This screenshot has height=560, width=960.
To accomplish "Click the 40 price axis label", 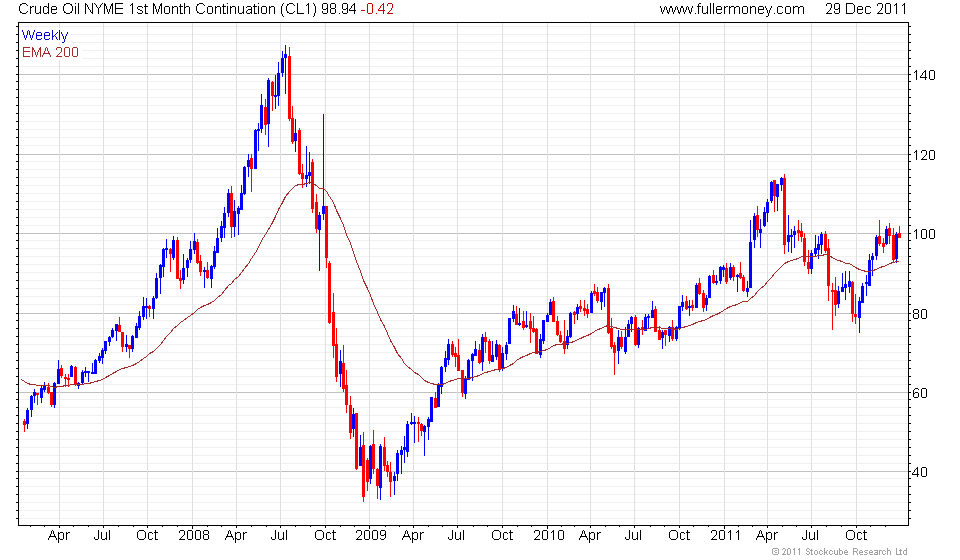I will (920, 472).
